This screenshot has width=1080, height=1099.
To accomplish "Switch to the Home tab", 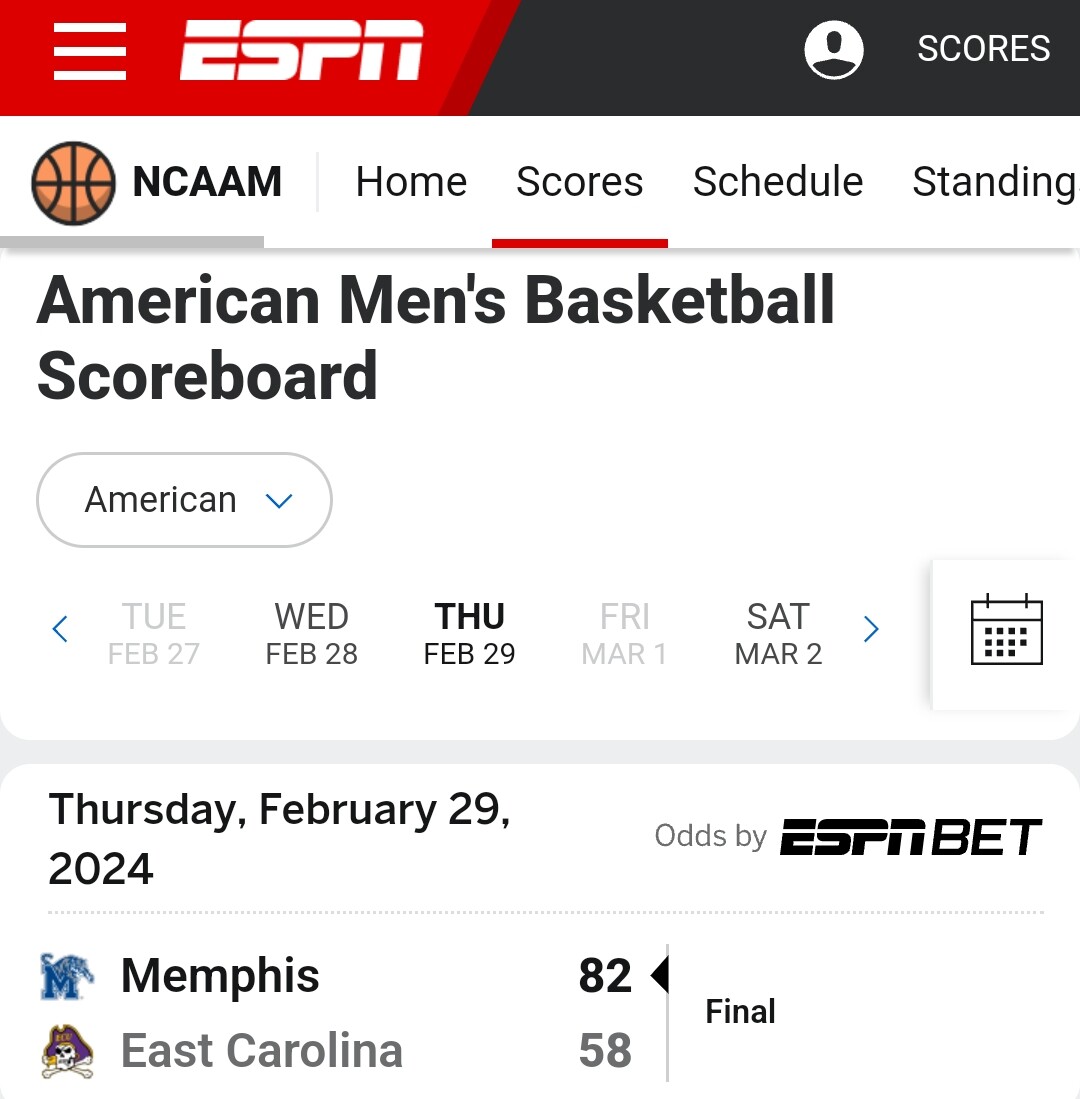I will (x=411, y=182).
